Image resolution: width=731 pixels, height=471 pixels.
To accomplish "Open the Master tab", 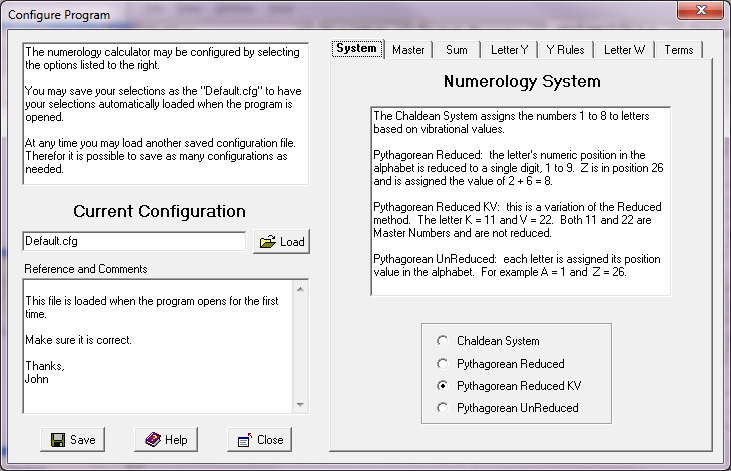I will 408,50.
